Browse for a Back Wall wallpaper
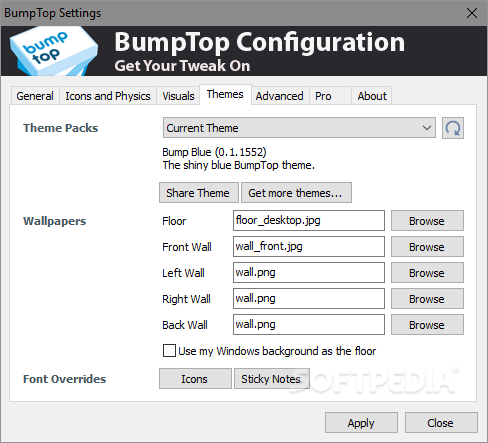The image size is (488, 443). tap(427, 325)
